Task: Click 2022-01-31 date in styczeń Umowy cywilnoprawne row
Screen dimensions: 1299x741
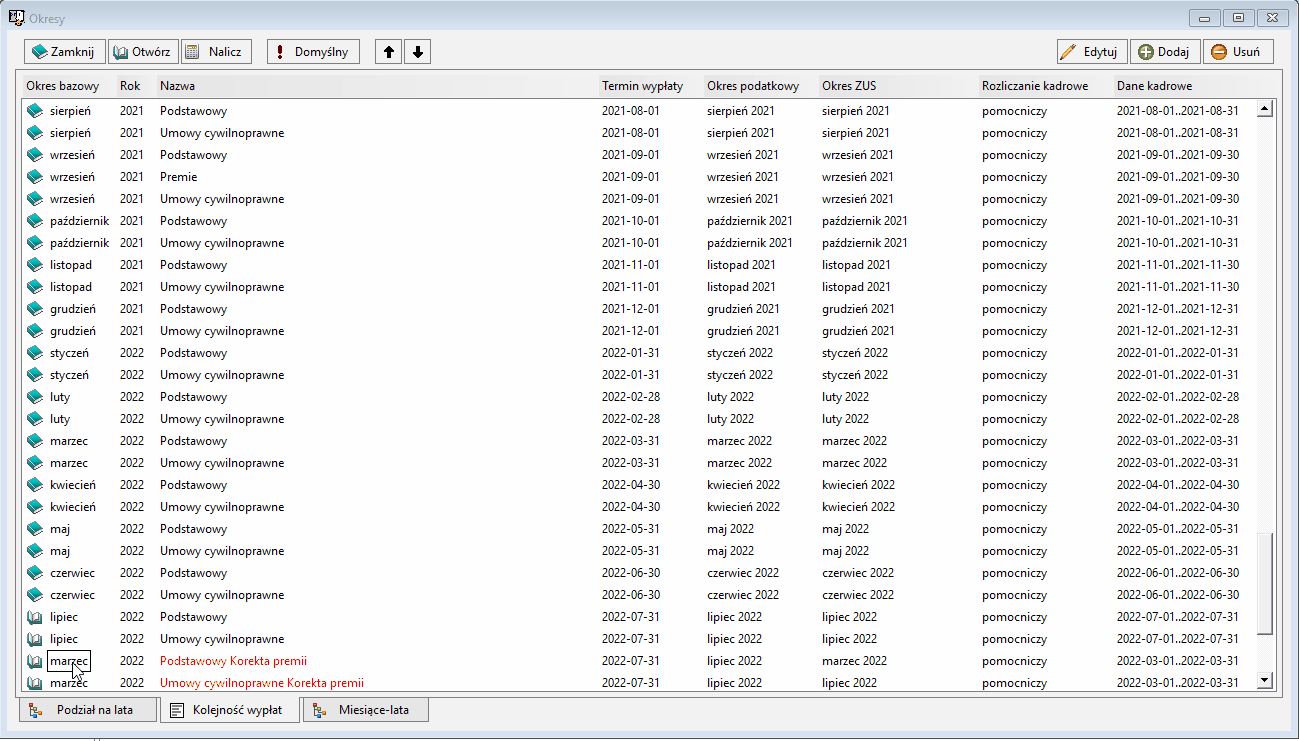Action: pos(630,375)
